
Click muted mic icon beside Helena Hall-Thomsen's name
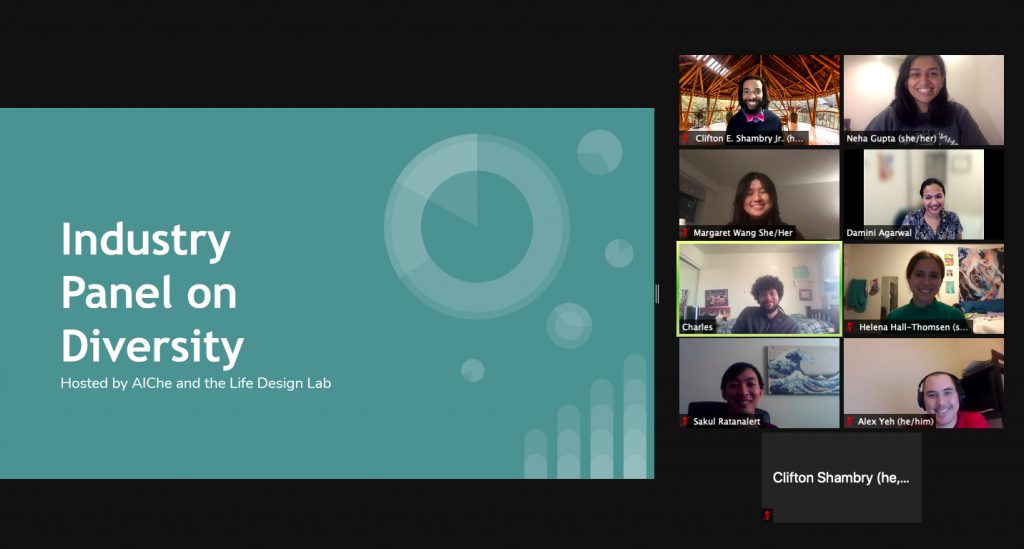click(850, 327)
